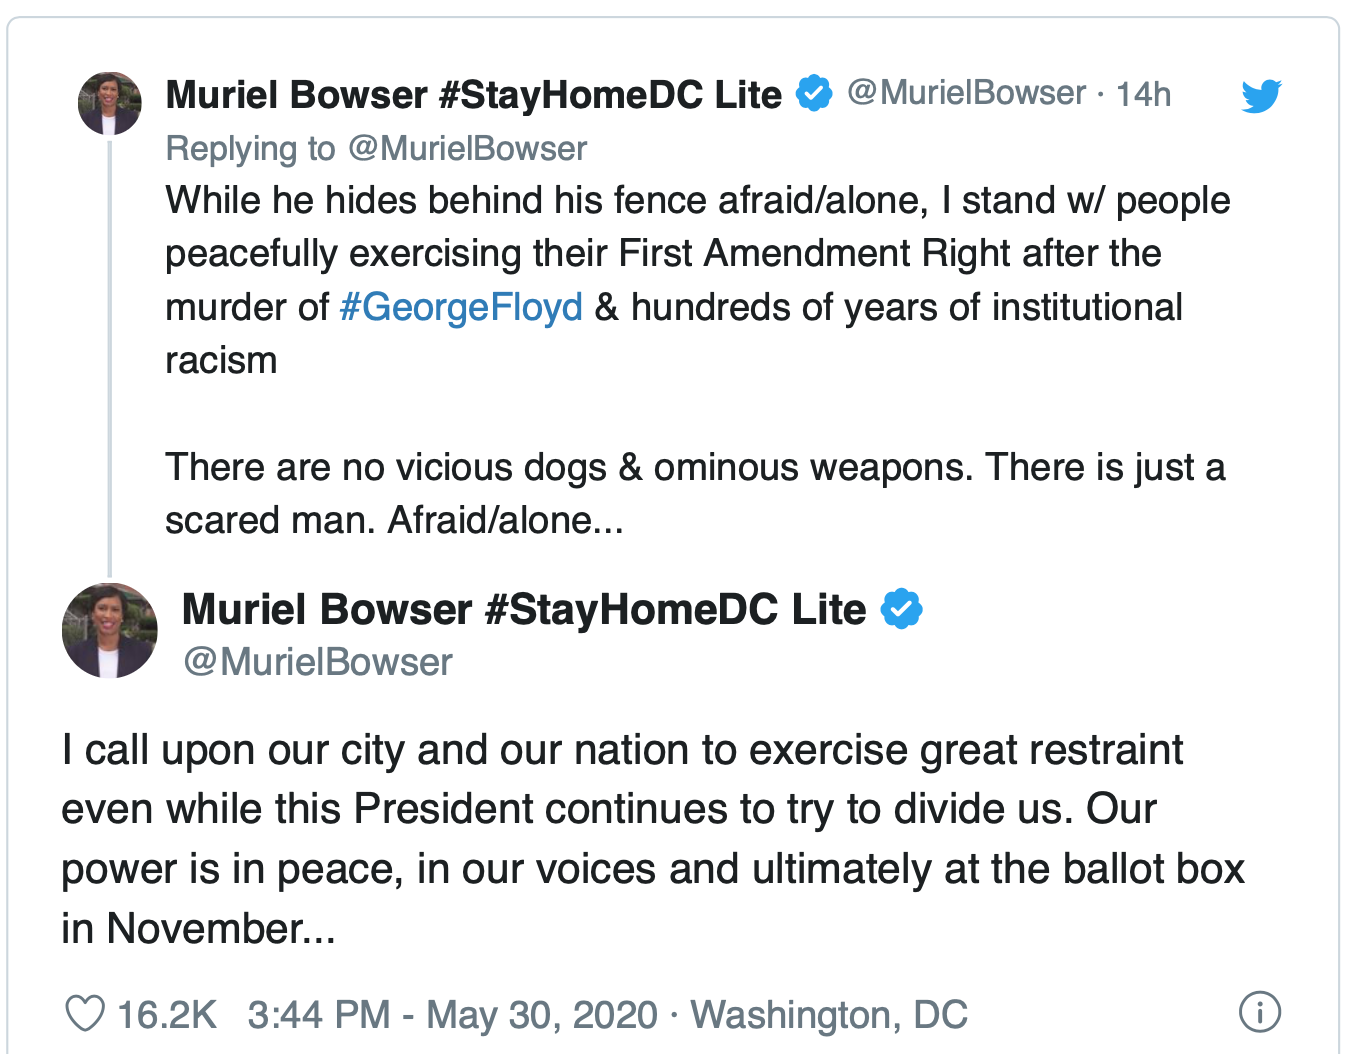This screenshot has width=1356, height=1054.
Task: Click the bold display name on the main tweet
Action: tap(524, 610)
